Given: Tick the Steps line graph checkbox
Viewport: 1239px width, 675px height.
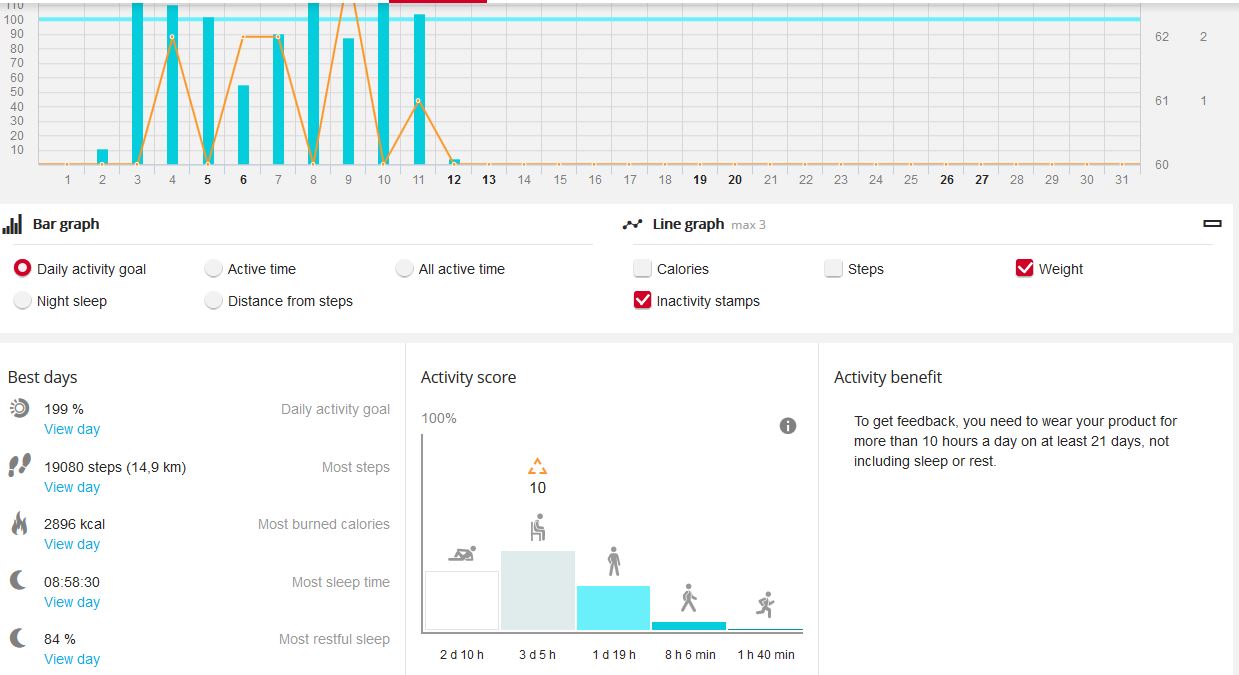Looking at the screenshot, I should [833, 269].
